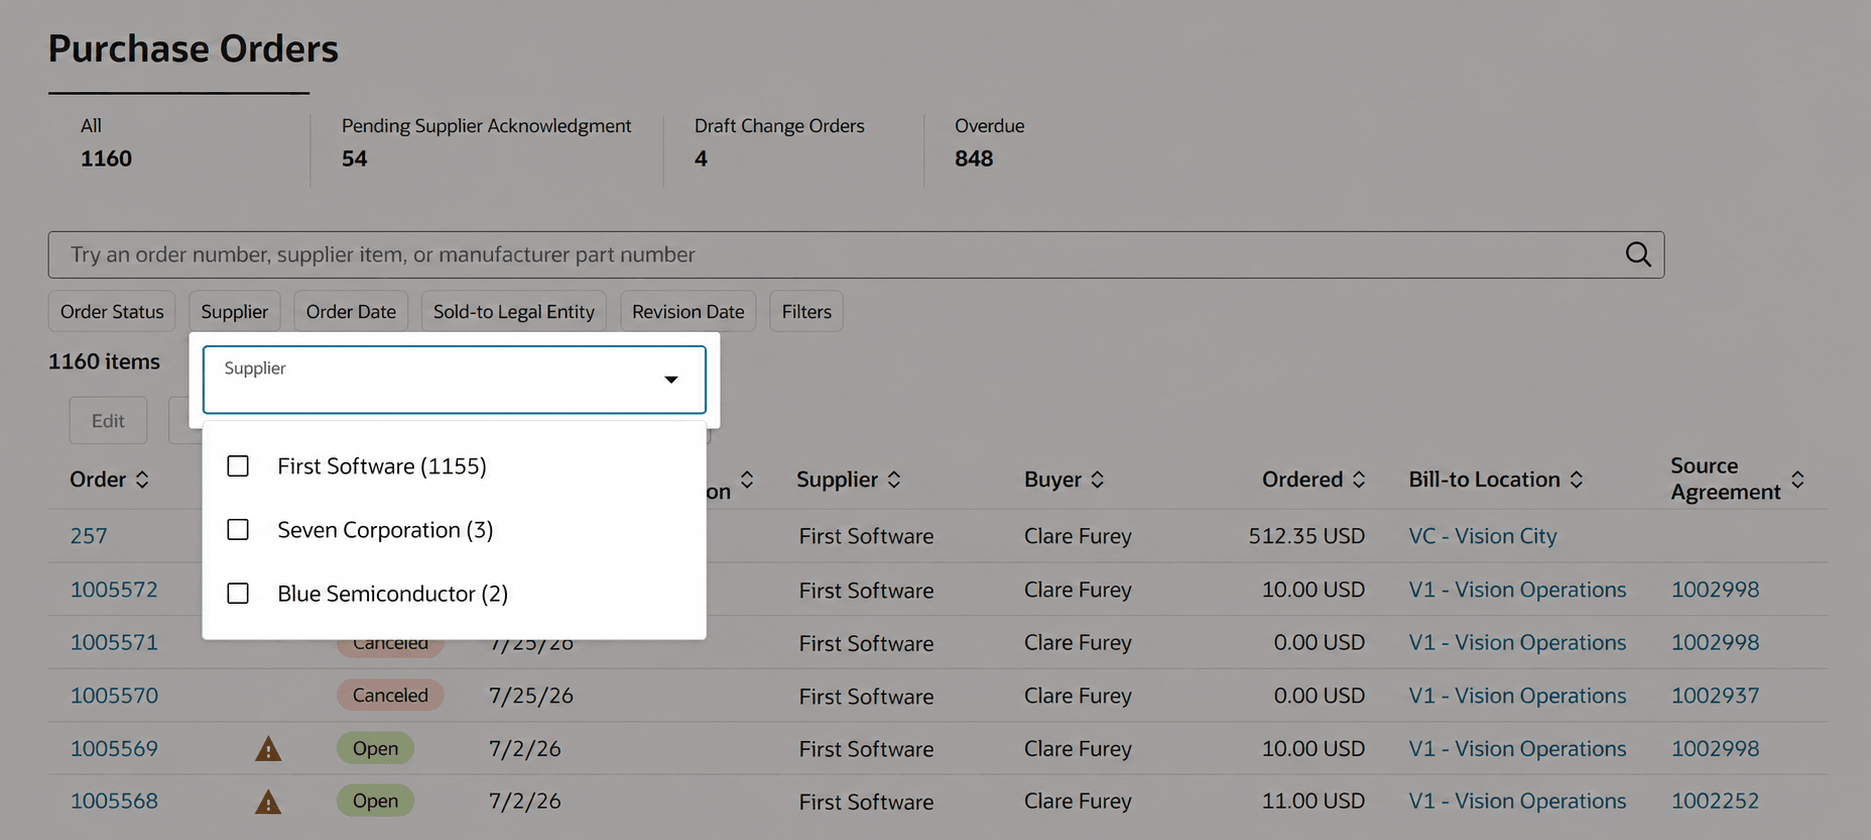Open order 257 link

tap(88, 536)
